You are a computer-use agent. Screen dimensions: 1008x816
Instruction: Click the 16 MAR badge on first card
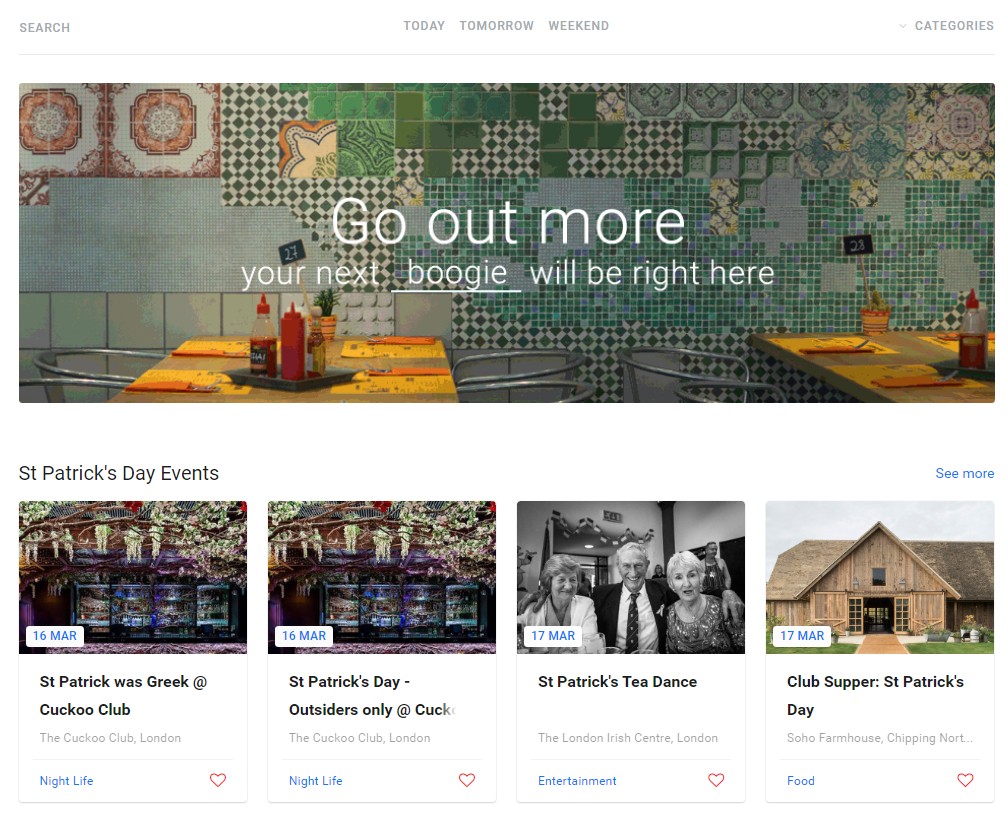pyautogui.click(x=55, y=636)
